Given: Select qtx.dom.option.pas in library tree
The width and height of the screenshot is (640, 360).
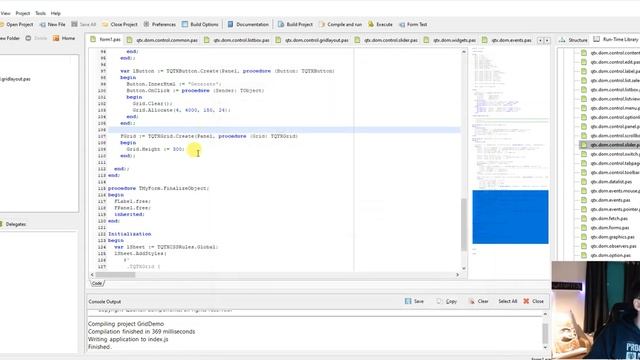Looking at the screenshot, I should (x=606, y=256).
